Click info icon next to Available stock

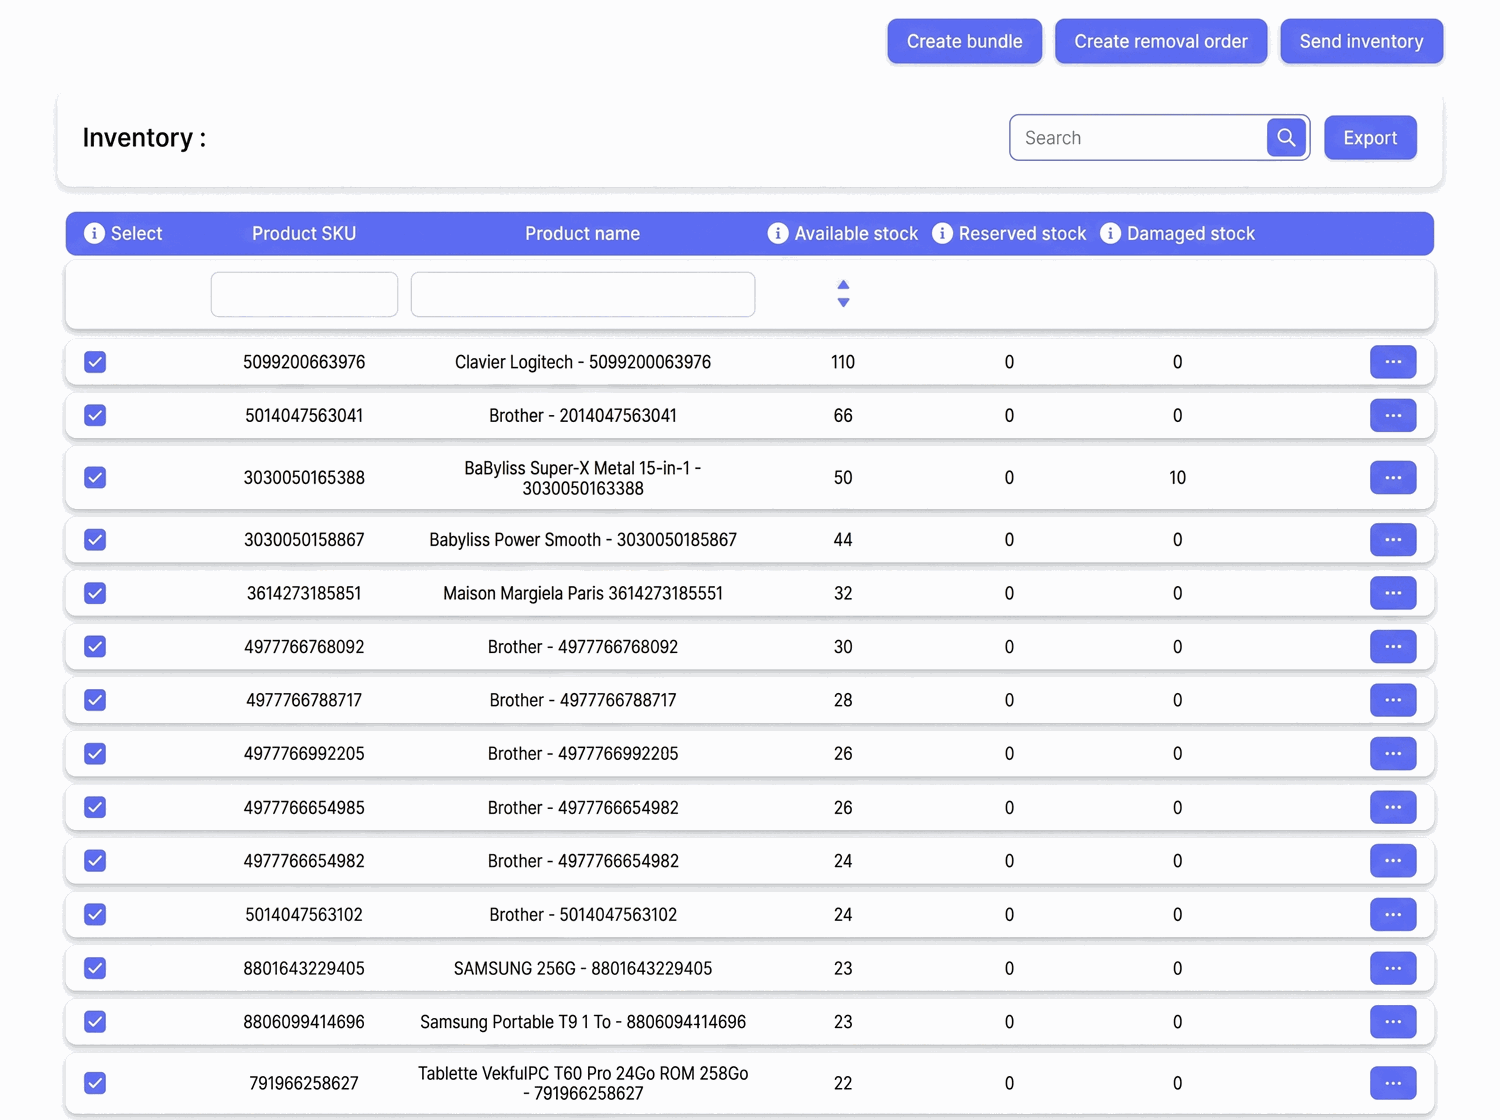(778, 233)
